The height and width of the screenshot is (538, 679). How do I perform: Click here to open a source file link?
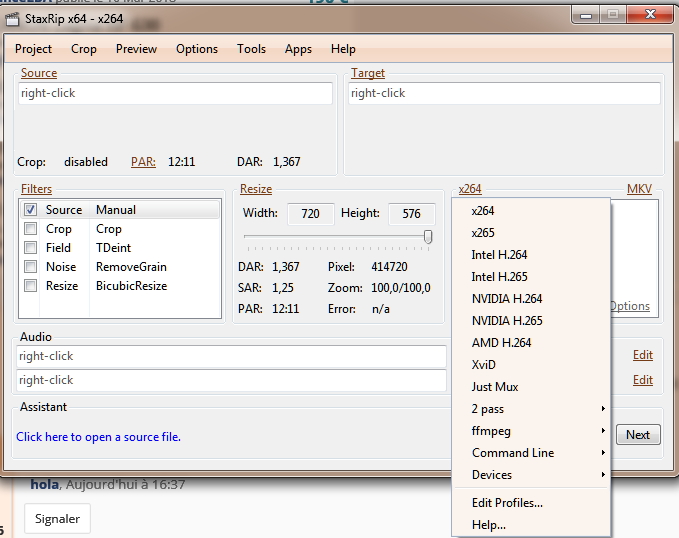point(98,437)
